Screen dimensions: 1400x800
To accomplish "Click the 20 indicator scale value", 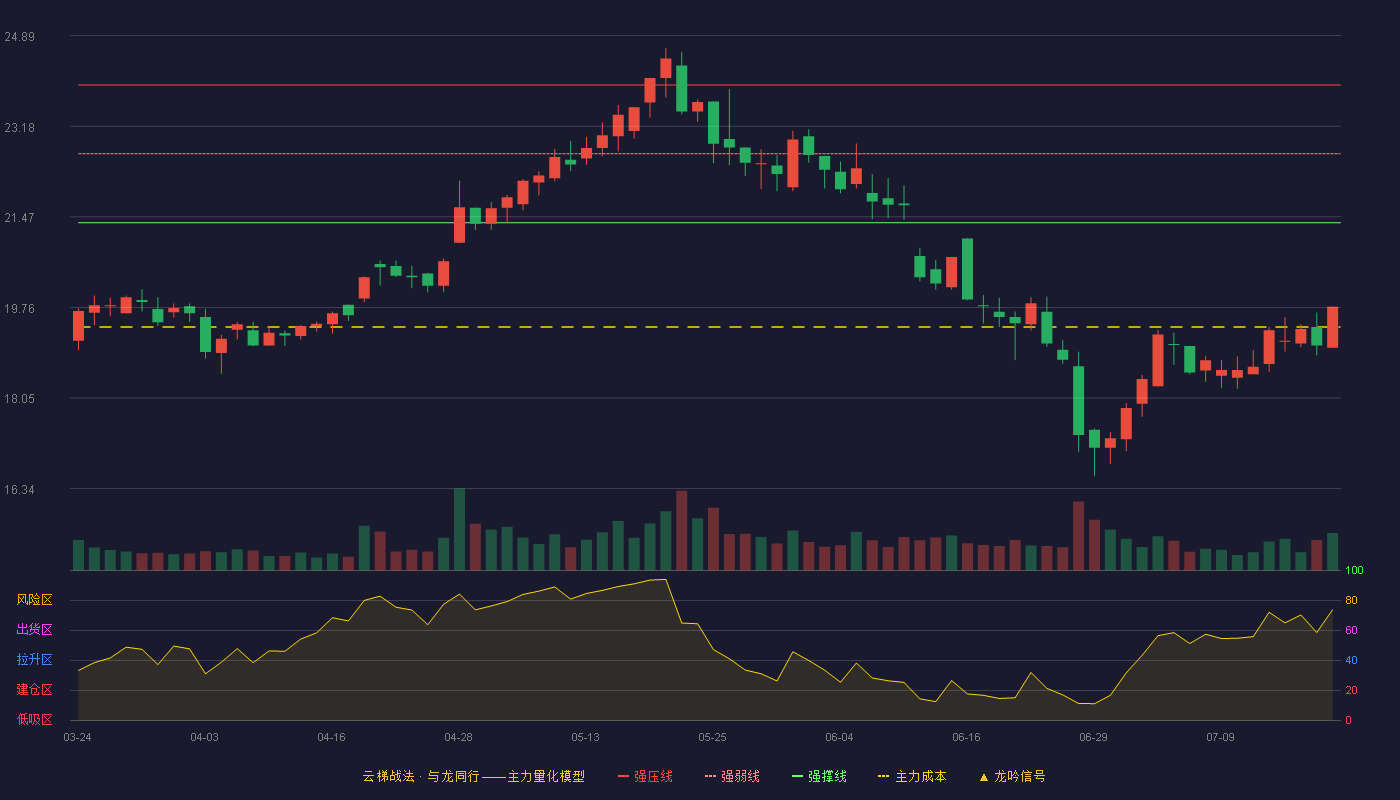I will (x=1351, y=691).
